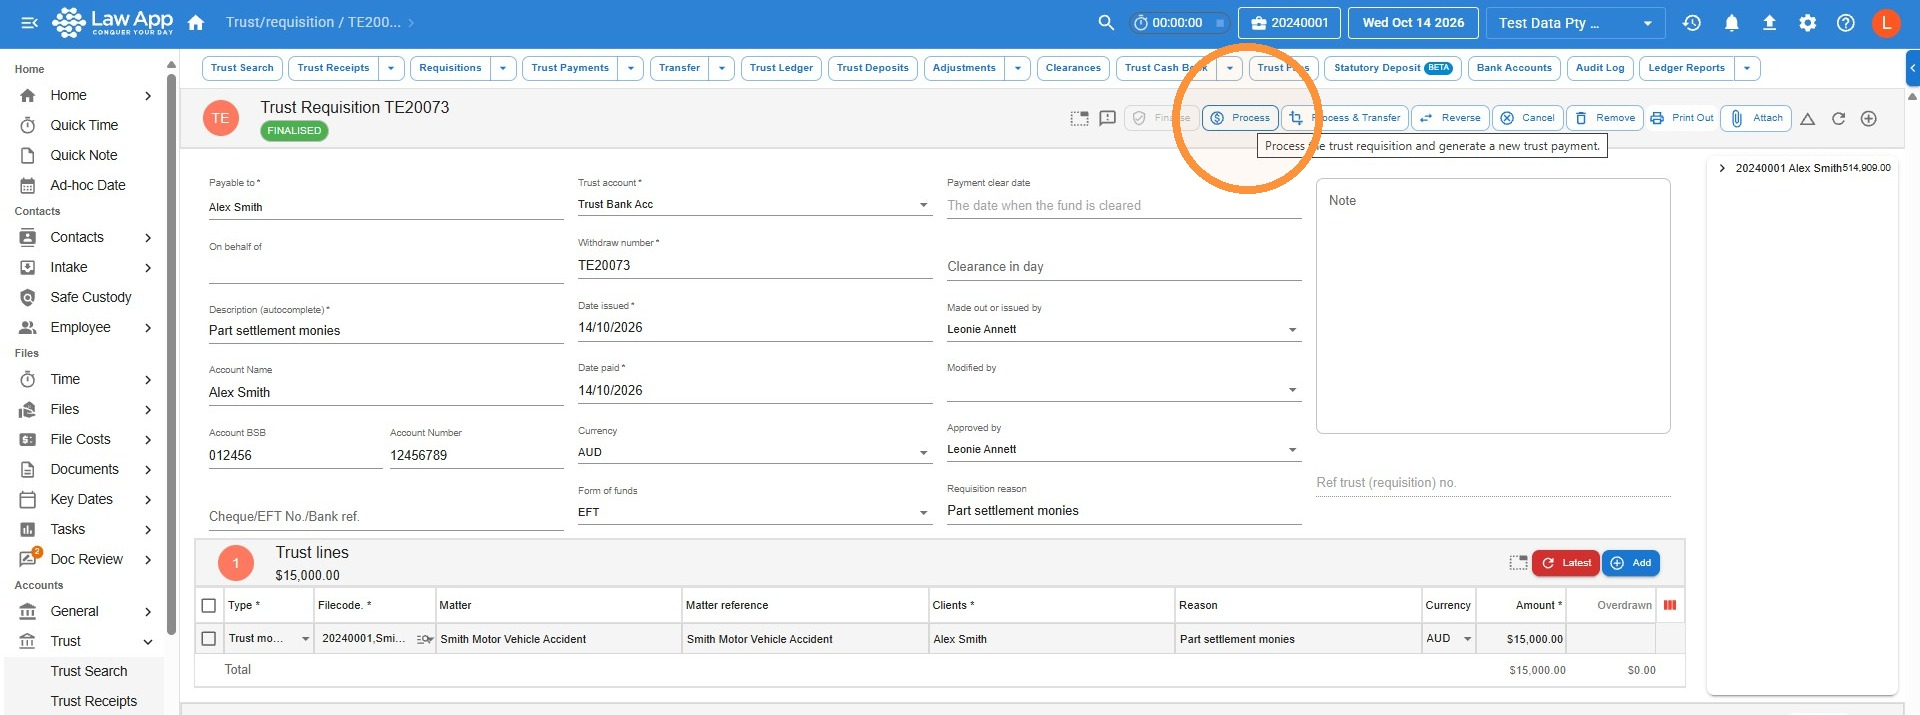
Task: Click the circled plus icon in requisition toolbar
Action: 1868,119
